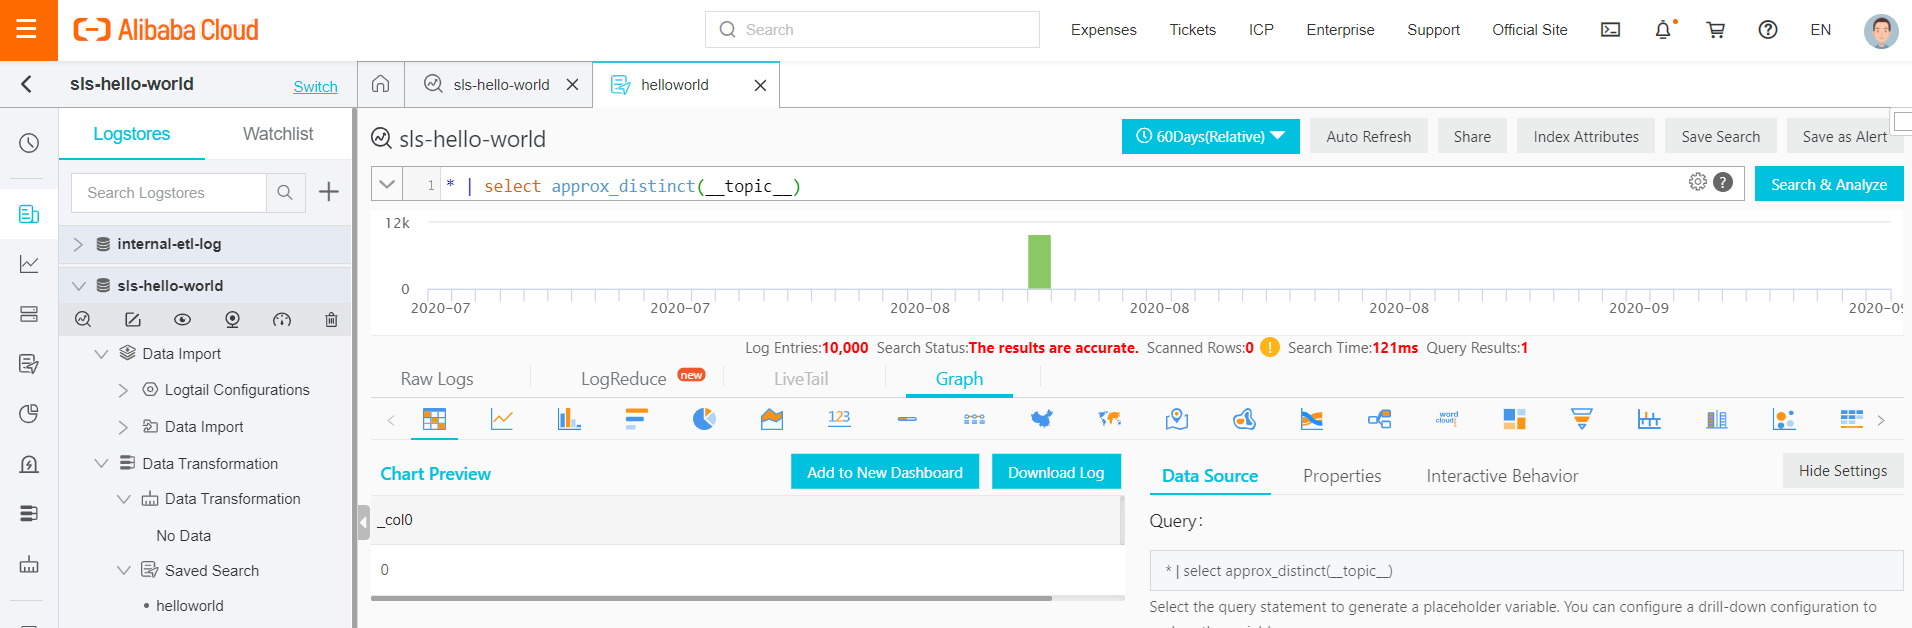The image size is (1912, 628).
Task: Select the area chart type
Action: coord(772,419)
